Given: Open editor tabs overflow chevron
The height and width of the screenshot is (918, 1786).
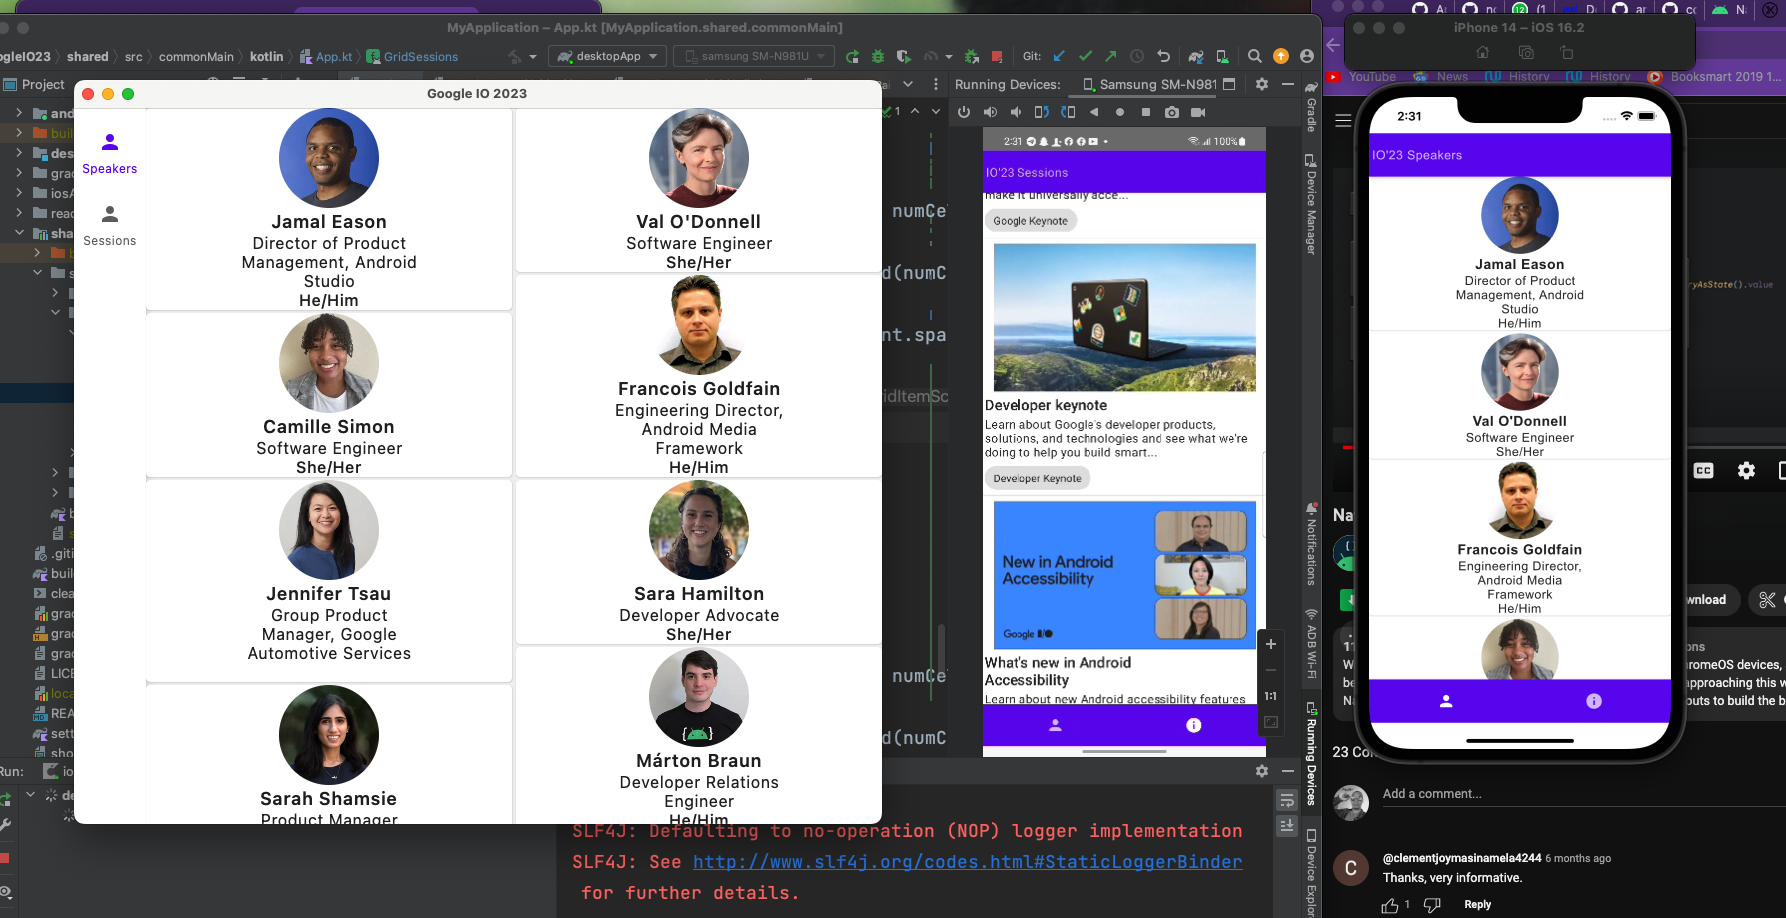Looking at the screenshot, I should 908,85.
